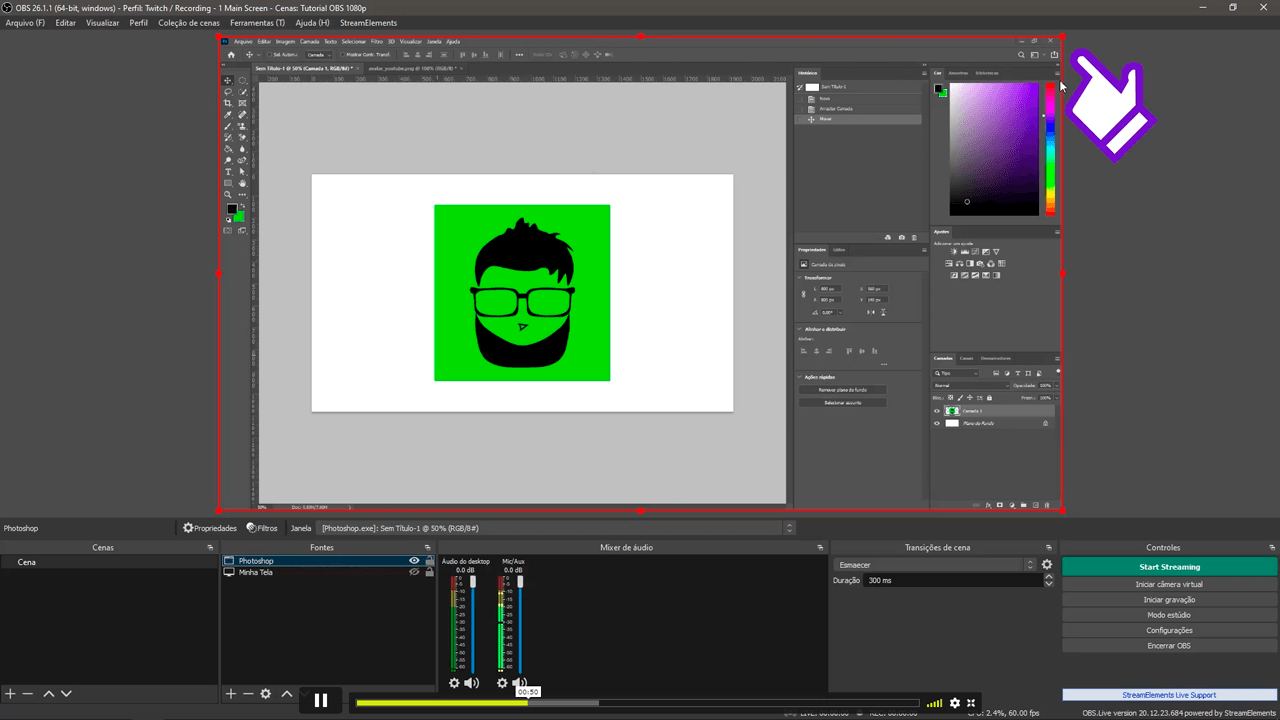Click the Iniciar gravação button
The image size is (1280, 720).
pyautogui.click(x=1169, y=600)
